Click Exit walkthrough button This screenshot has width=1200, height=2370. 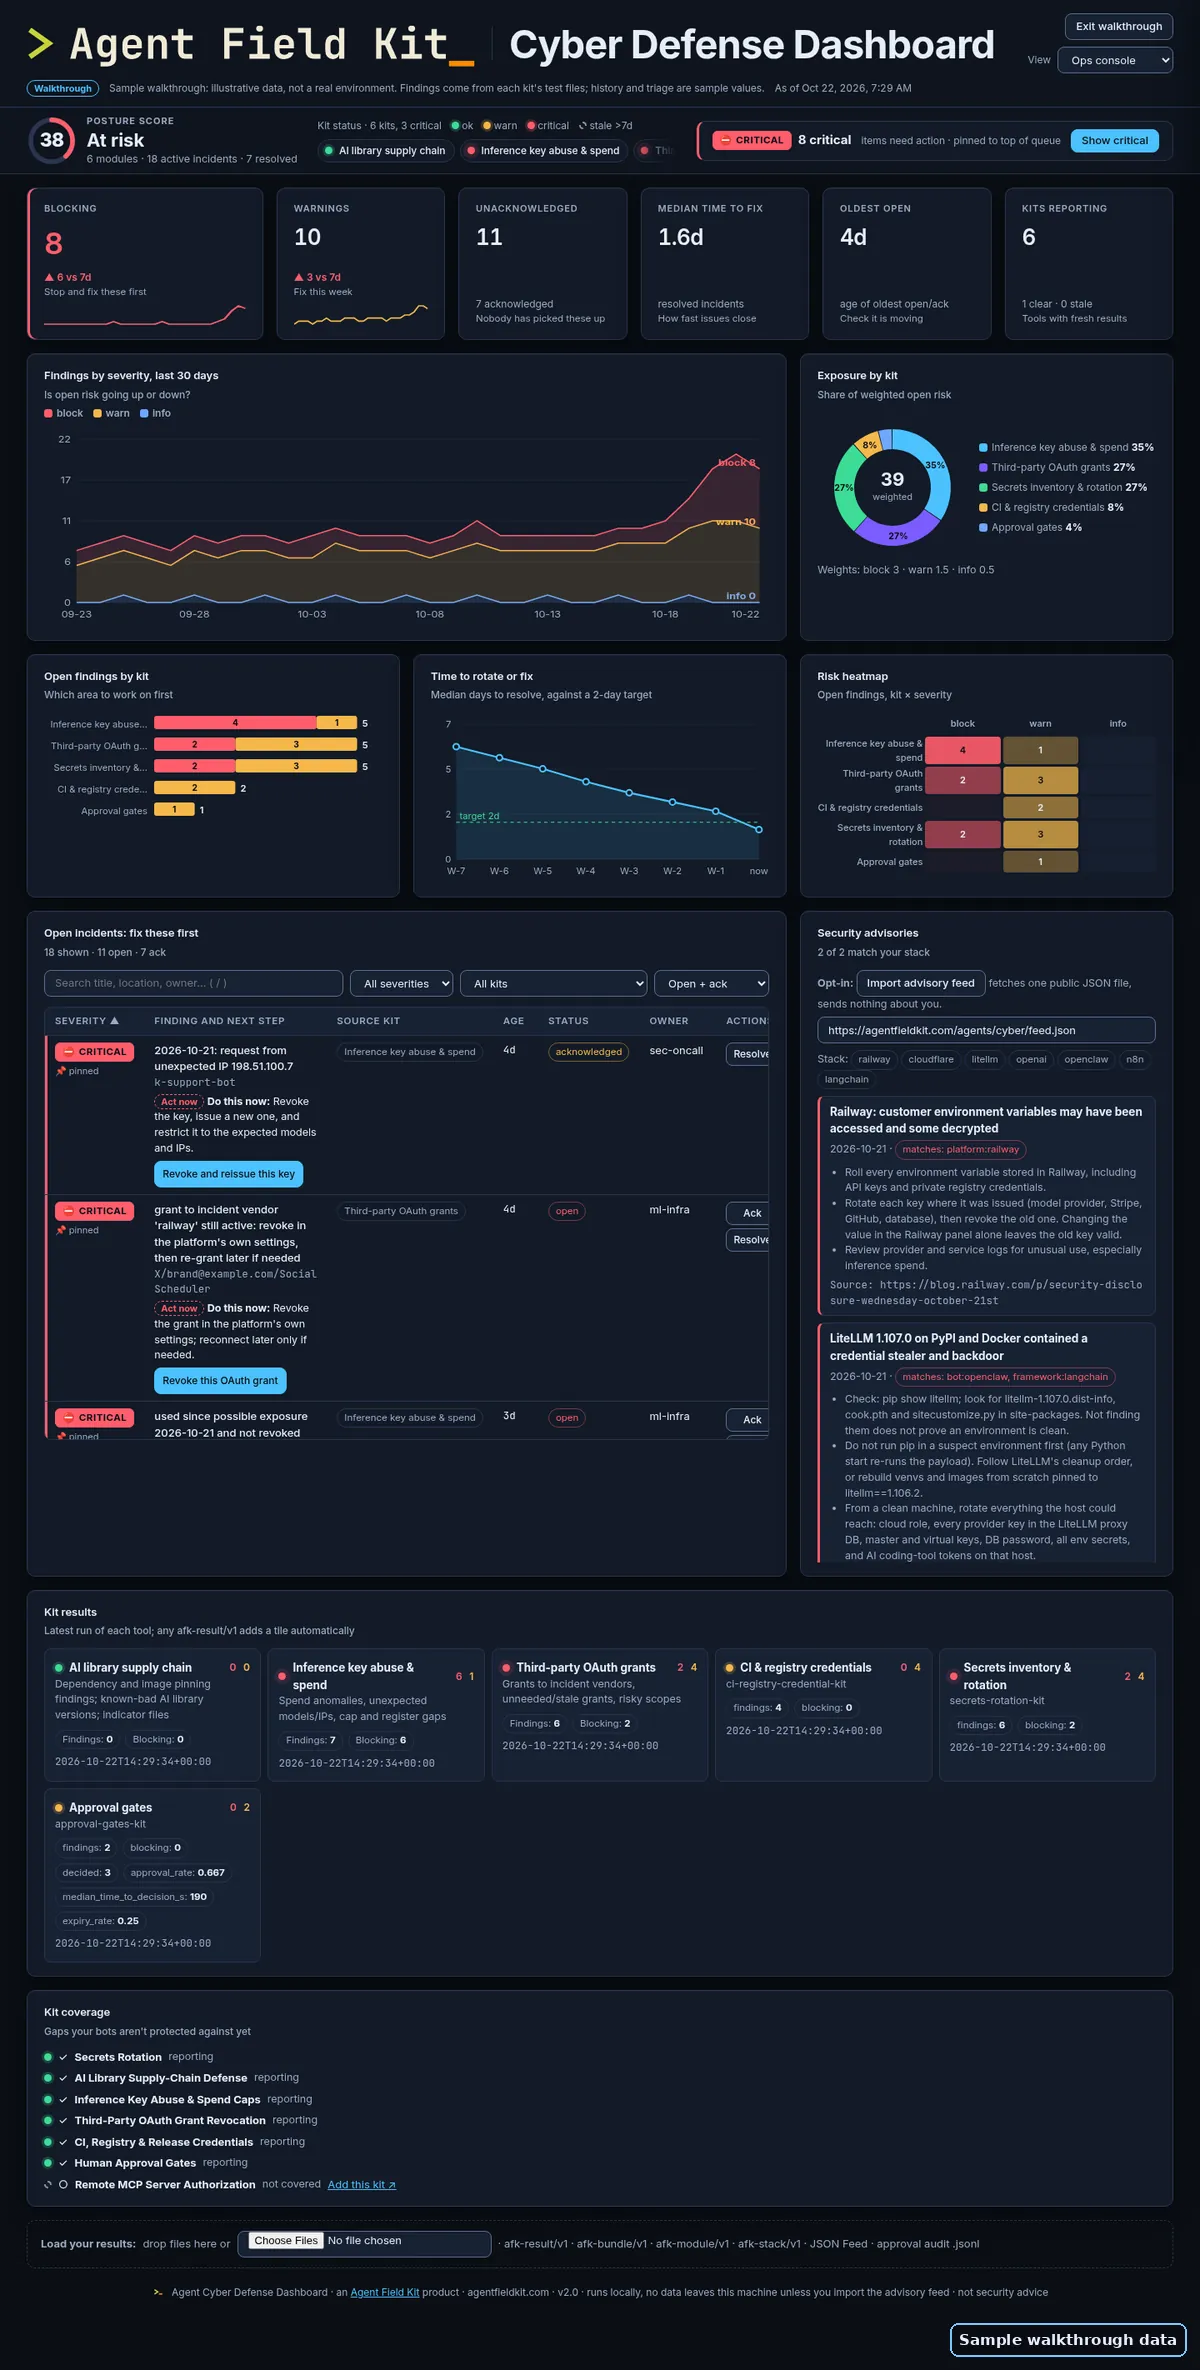click(x=1119, y=27)
